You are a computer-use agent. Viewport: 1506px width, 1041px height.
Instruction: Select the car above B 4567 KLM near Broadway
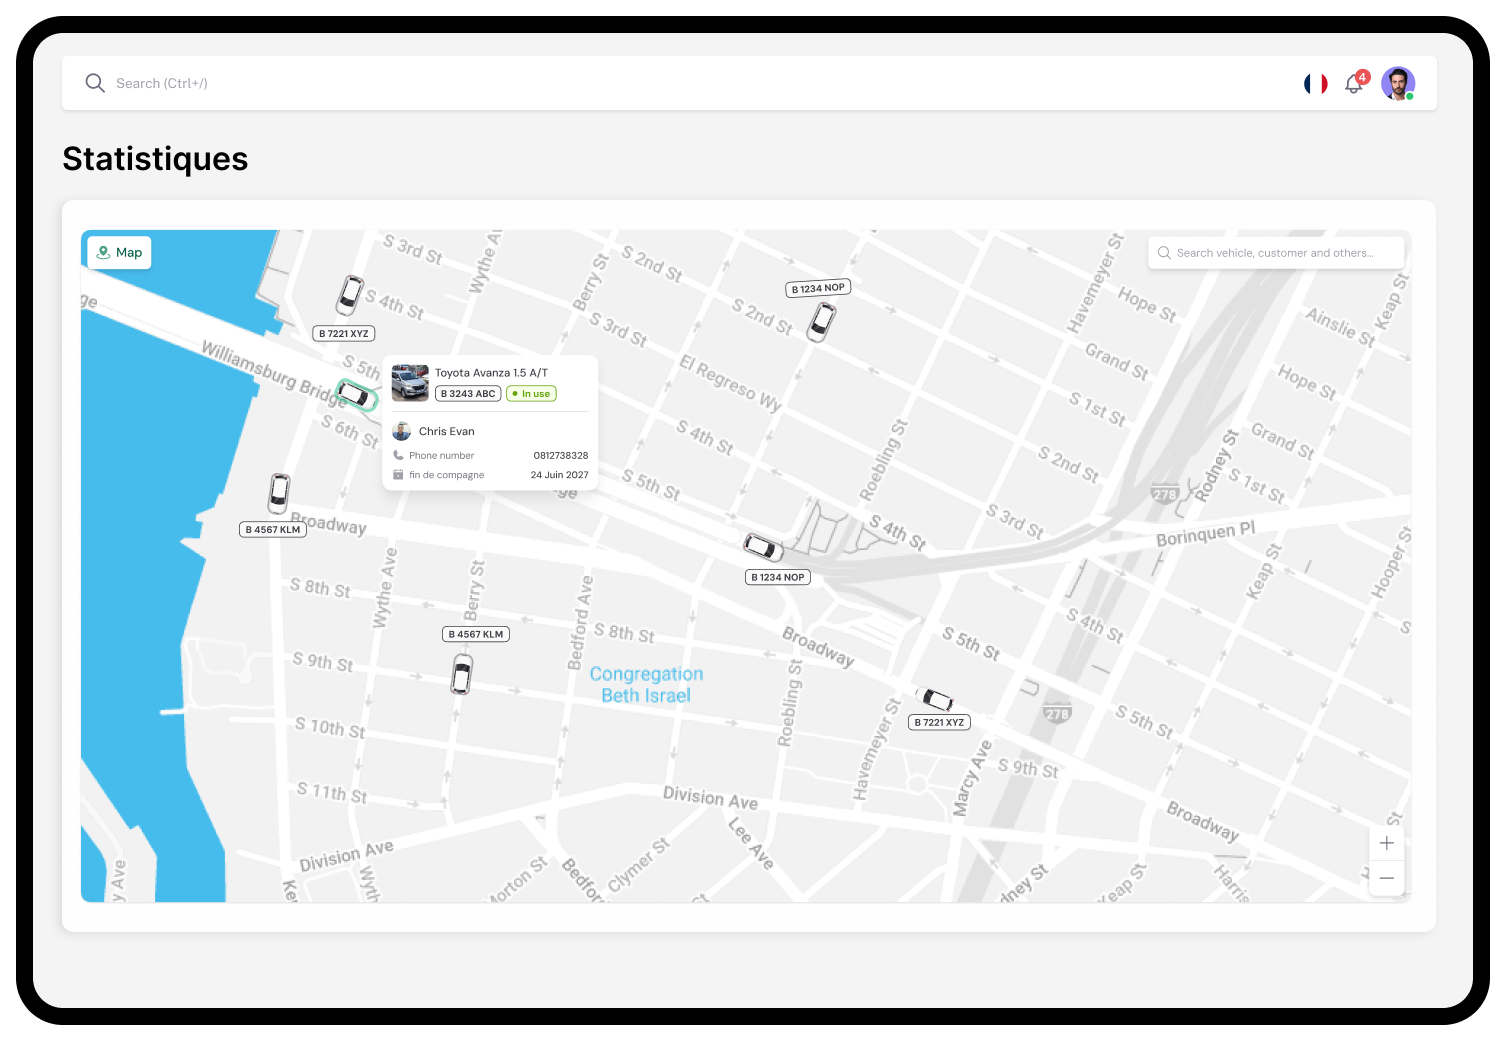click(279, 493)
